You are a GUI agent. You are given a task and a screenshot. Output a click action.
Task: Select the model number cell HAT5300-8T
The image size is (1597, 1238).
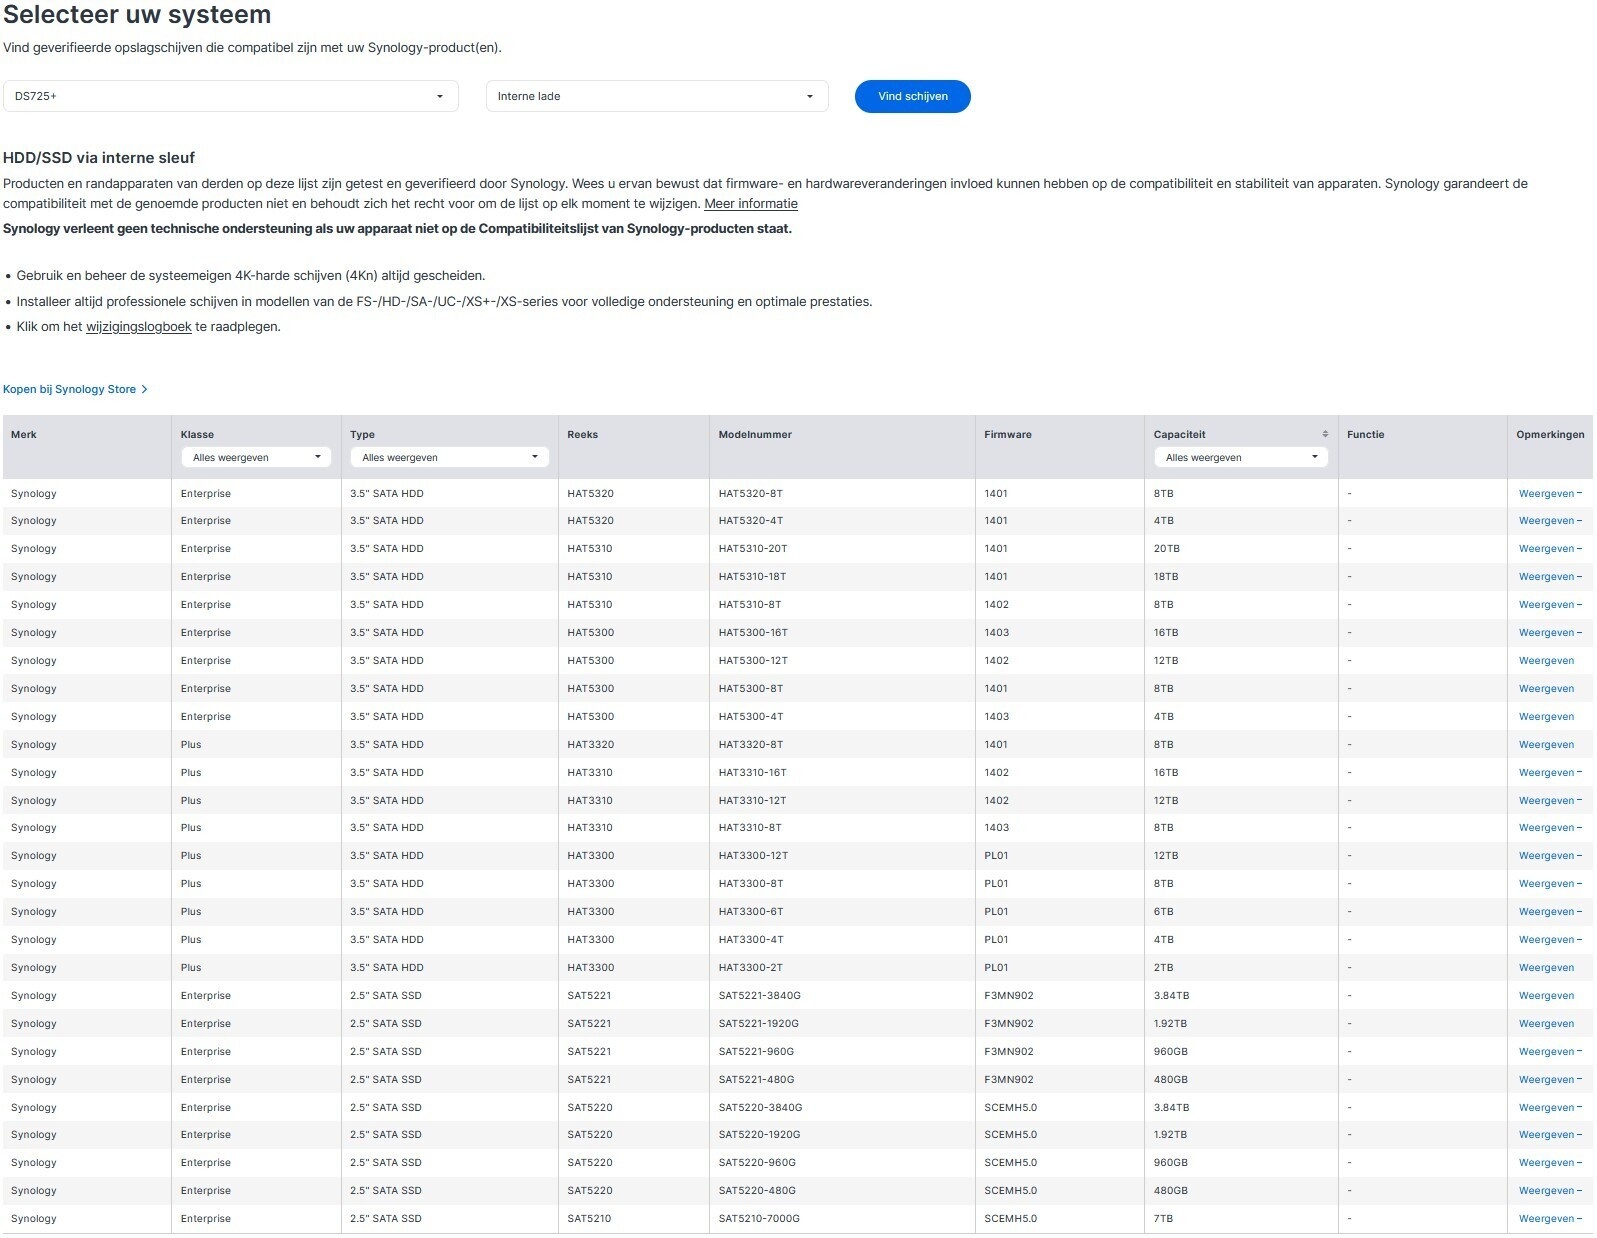pyautogui.click(x=750, y=689)
